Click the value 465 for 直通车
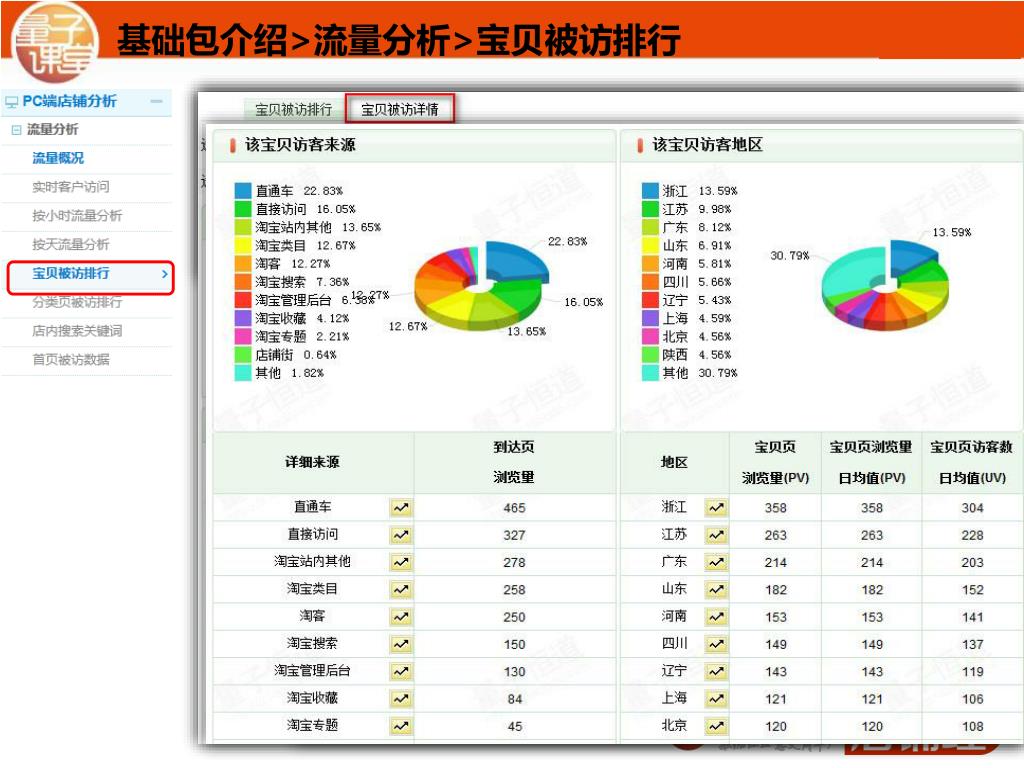Image resolution: width=1024 pixels, height=768 pixels. (514, 508)
